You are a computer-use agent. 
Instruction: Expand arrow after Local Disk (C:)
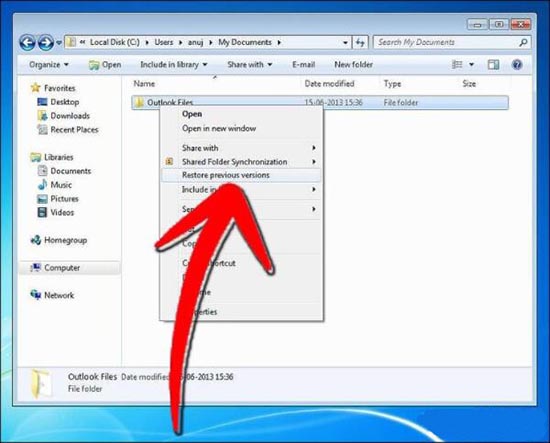(x=147, y=42)
